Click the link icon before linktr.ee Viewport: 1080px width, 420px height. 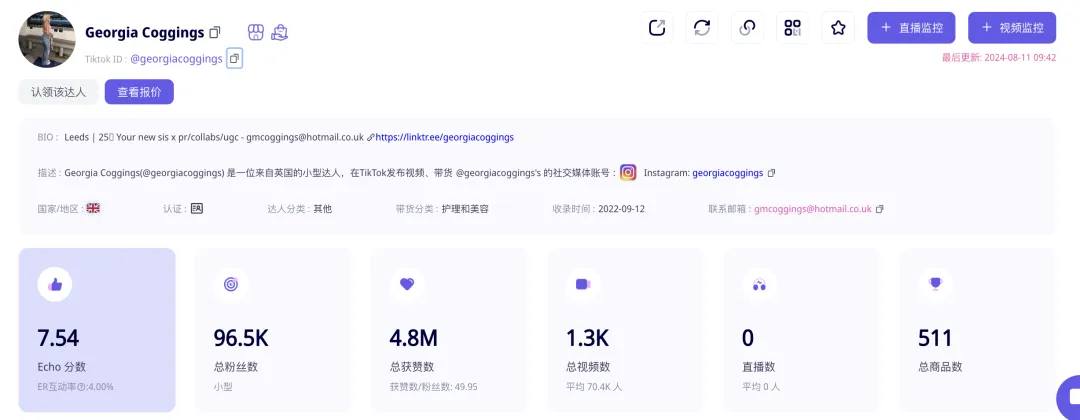(371, 138)
